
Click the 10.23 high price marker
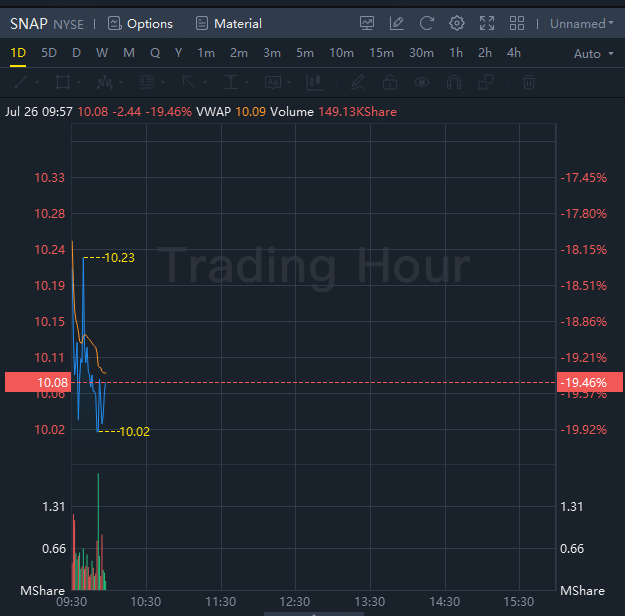click(120, 258)
